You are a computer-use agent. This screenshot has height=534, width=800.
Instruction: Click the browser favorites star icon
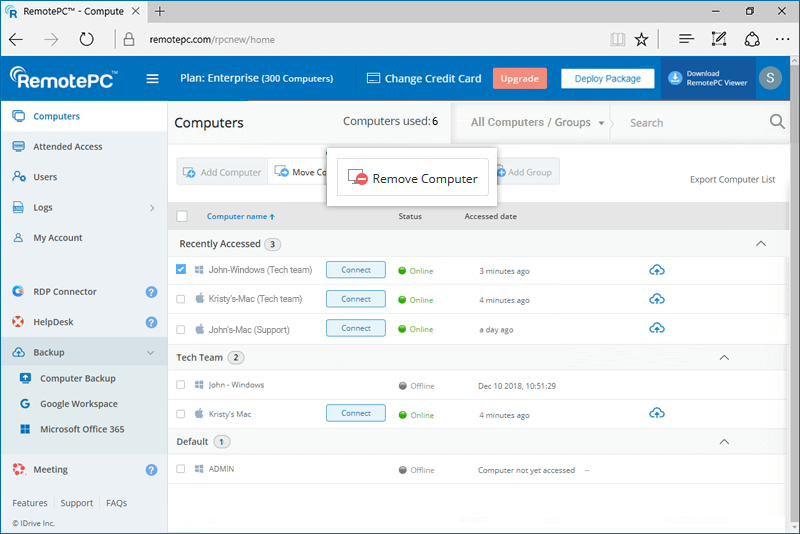[x=641, y=40]
